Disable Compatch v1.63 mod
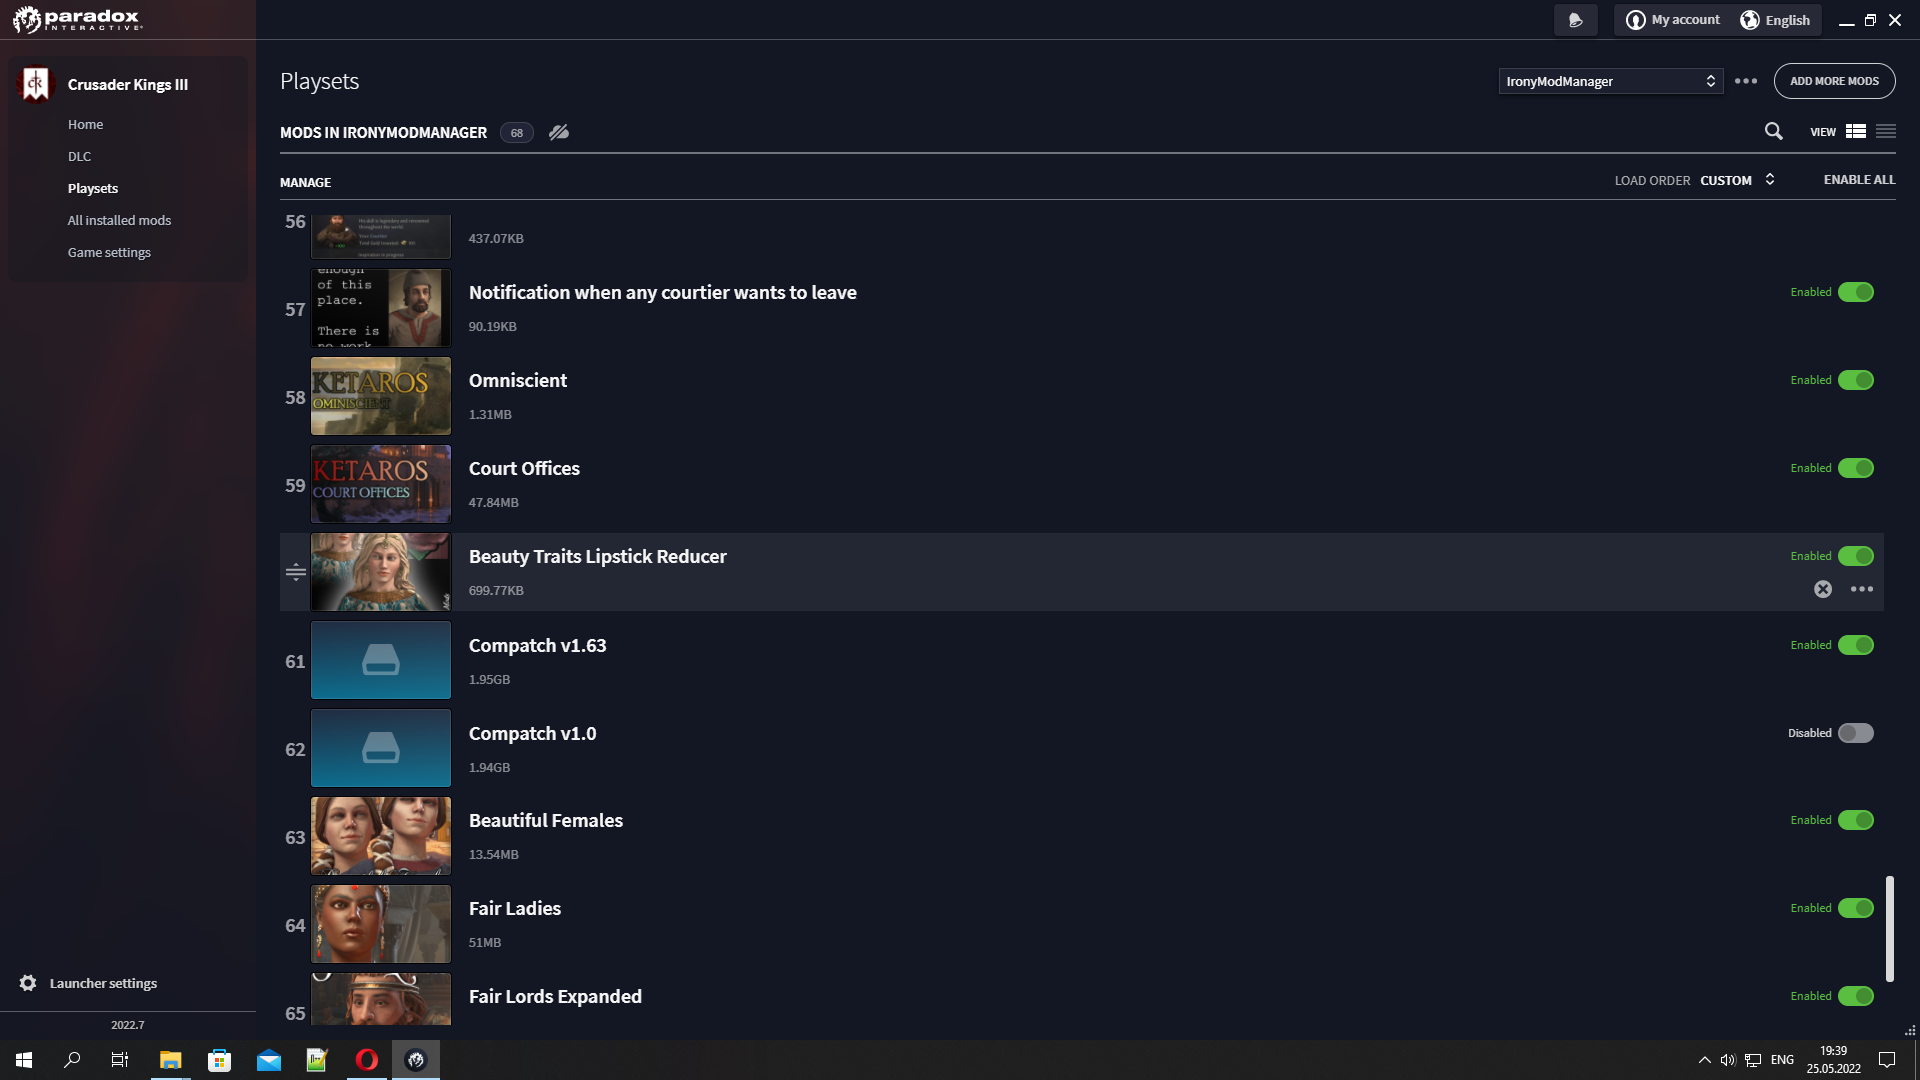The height and width of the screenshot is (1080, 1920). (1856, 645)
